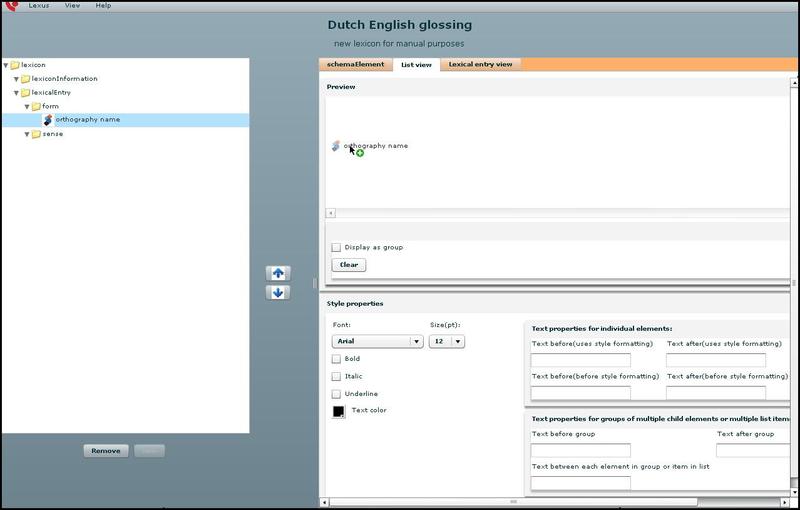Open the Arial font dropdown

point(377,341)
